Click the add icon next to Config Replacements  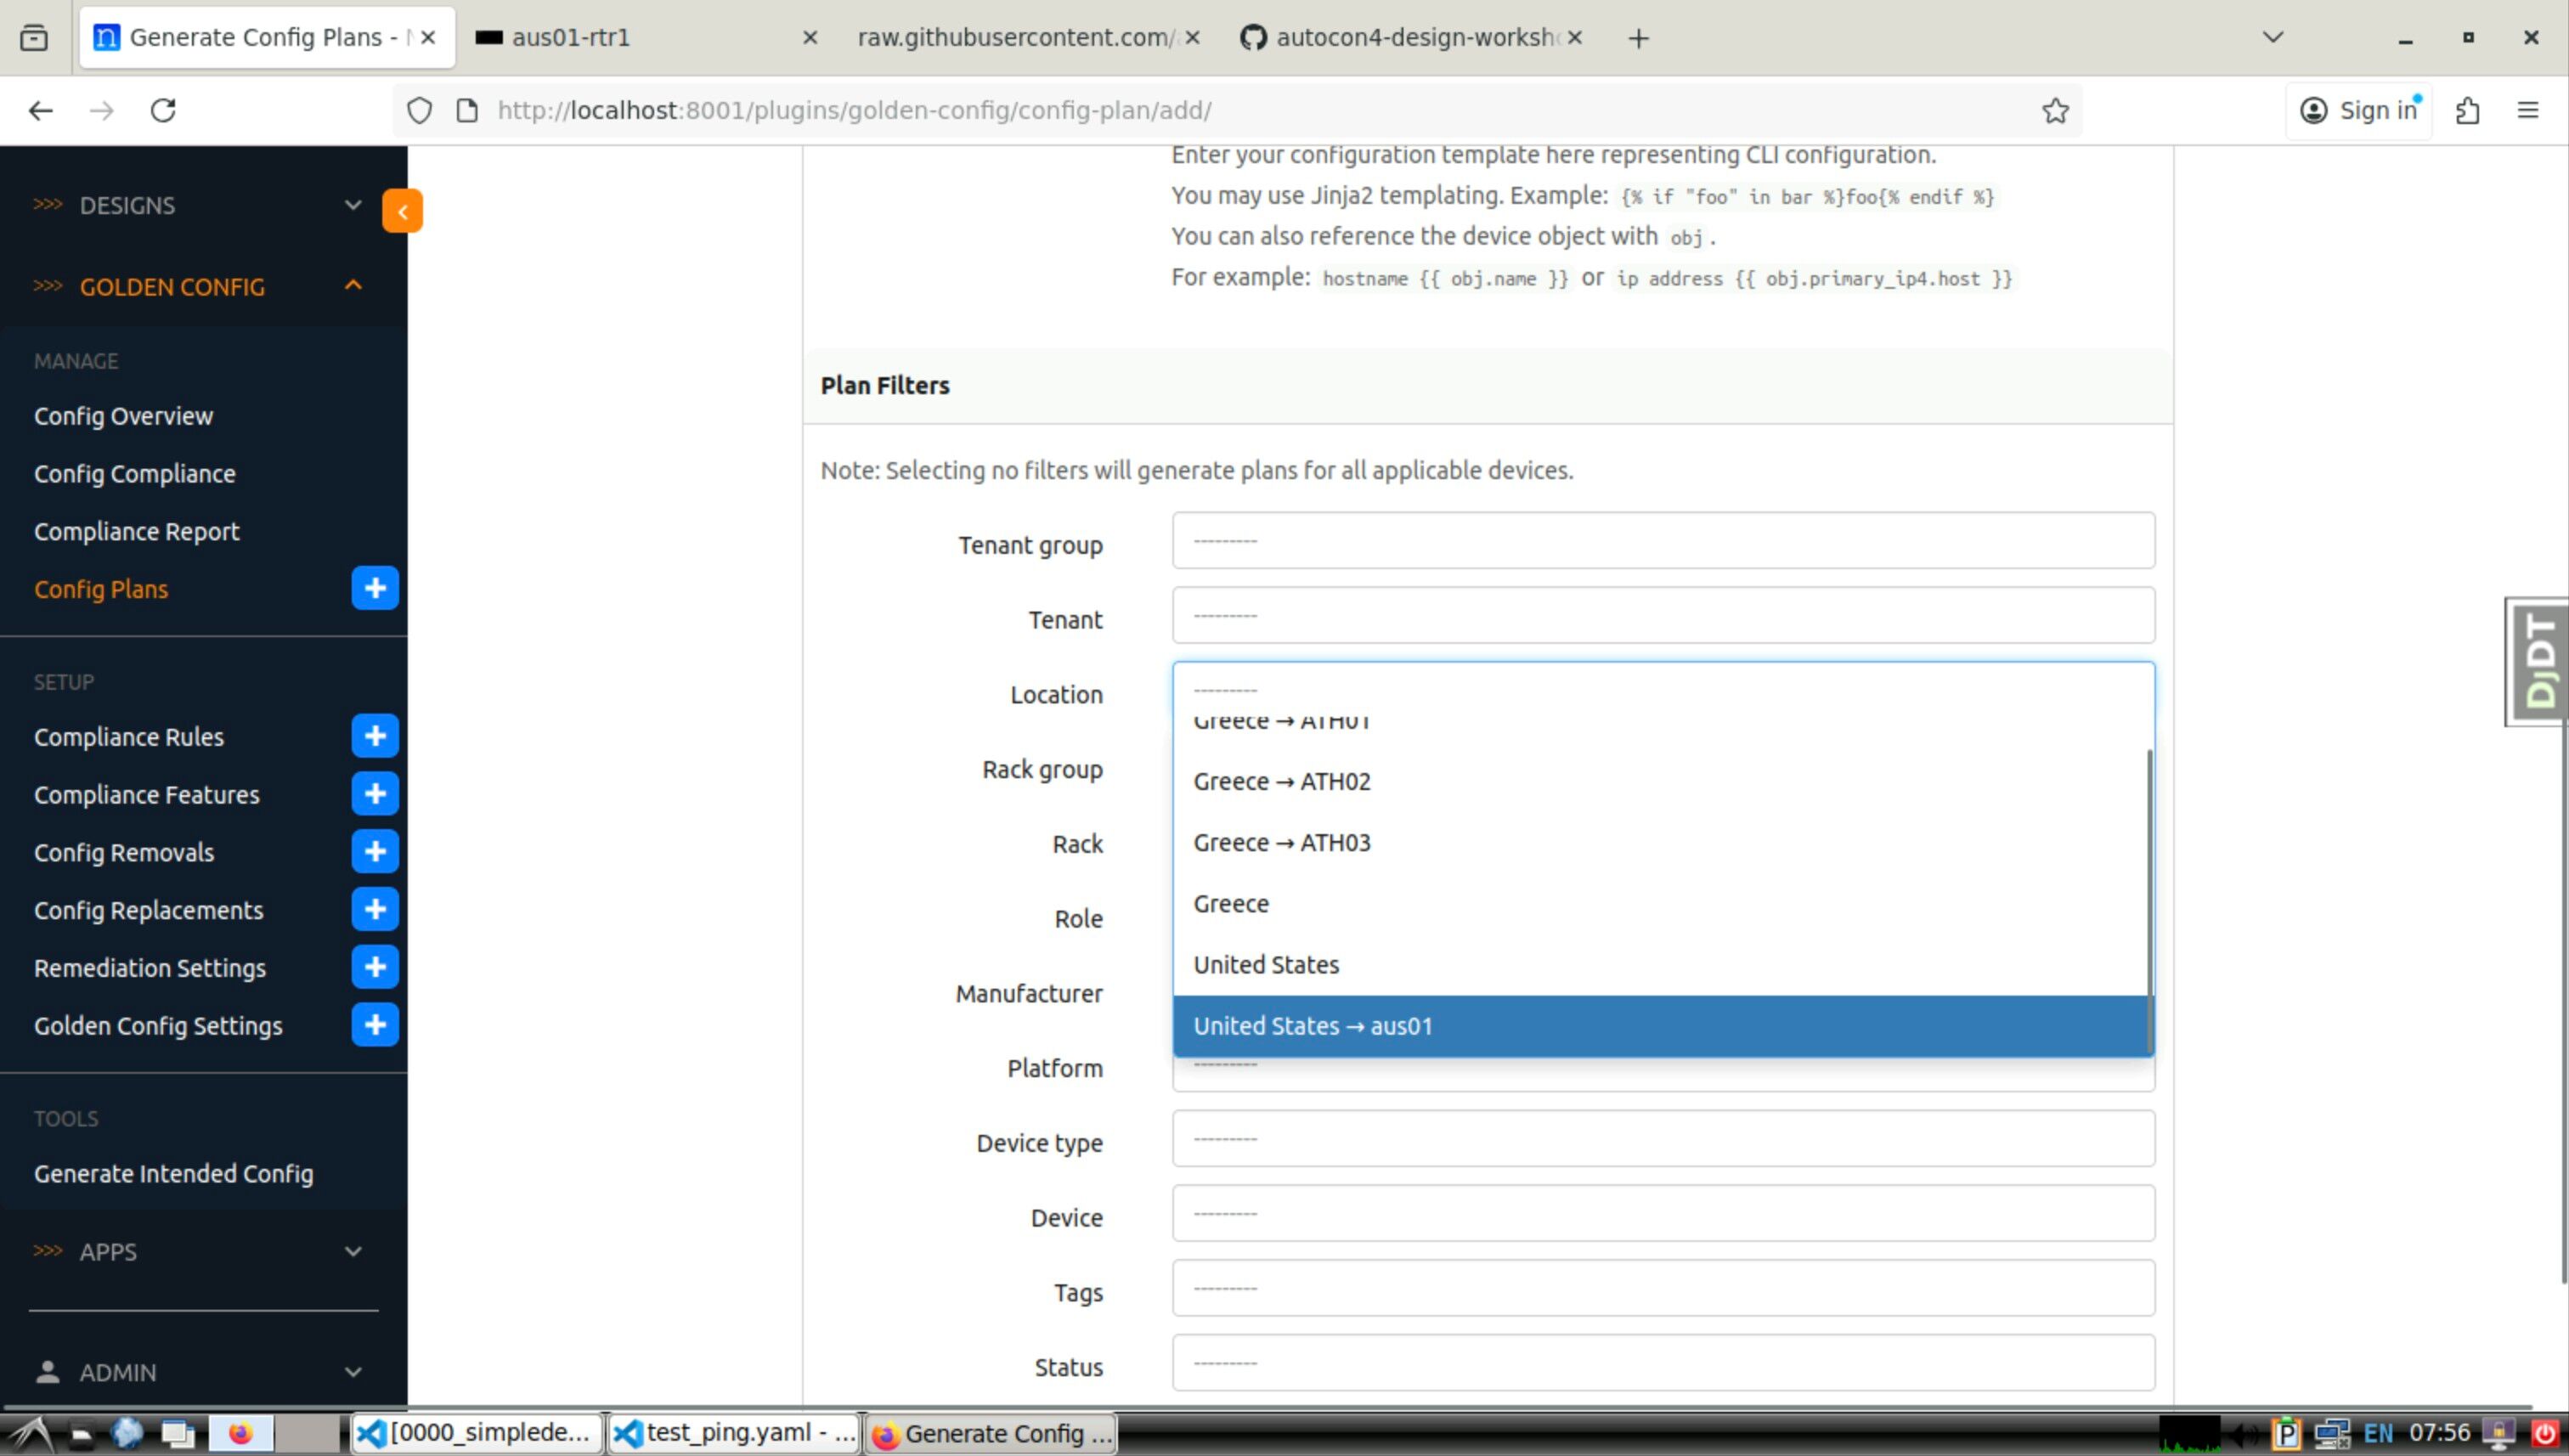(x=375, y=910)
